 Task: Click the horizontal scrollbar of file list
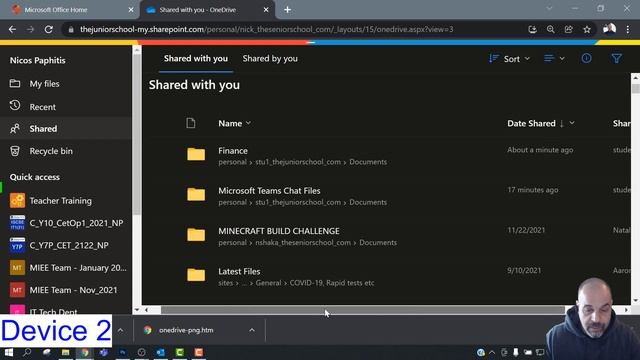363,310
